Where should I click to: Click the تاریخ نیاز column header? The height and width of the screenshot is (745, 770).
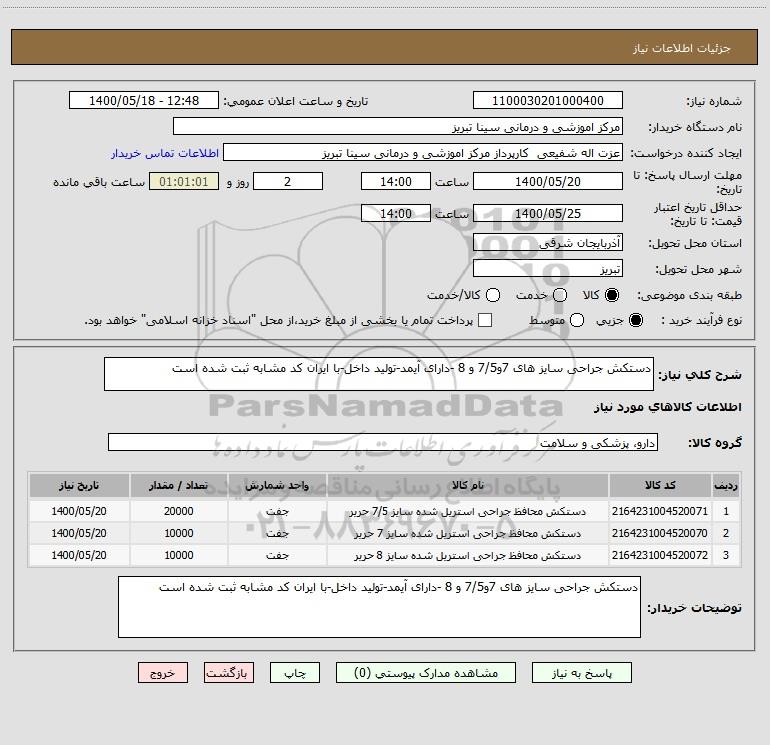79,486
